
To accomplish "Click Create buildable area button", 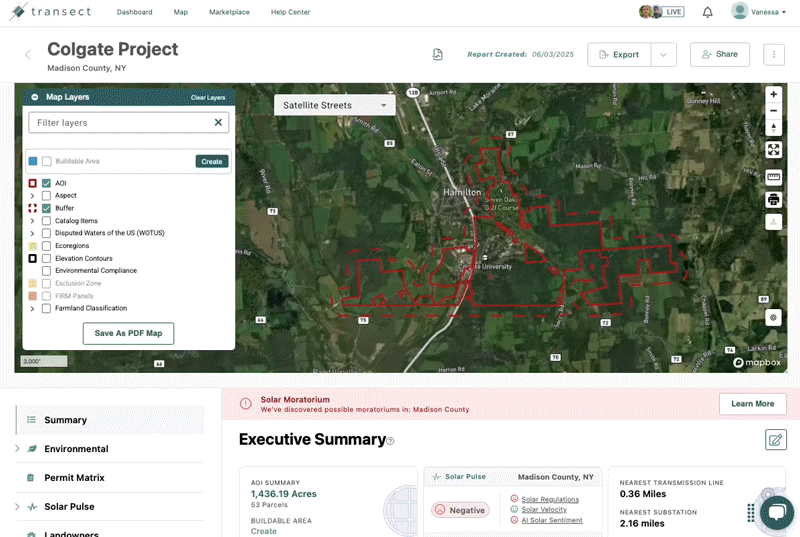I will [x=212, y=161].
